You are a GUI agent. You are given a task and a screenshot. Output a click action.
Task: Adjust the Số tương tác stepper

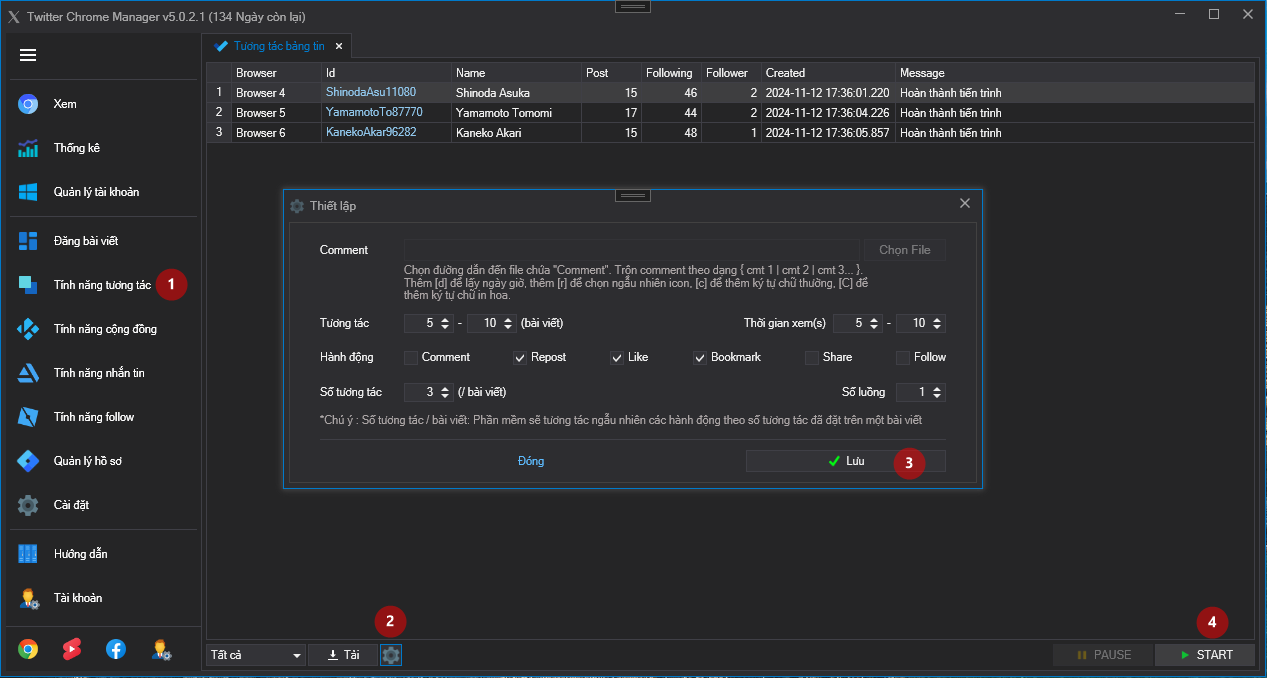pos(446,393)
